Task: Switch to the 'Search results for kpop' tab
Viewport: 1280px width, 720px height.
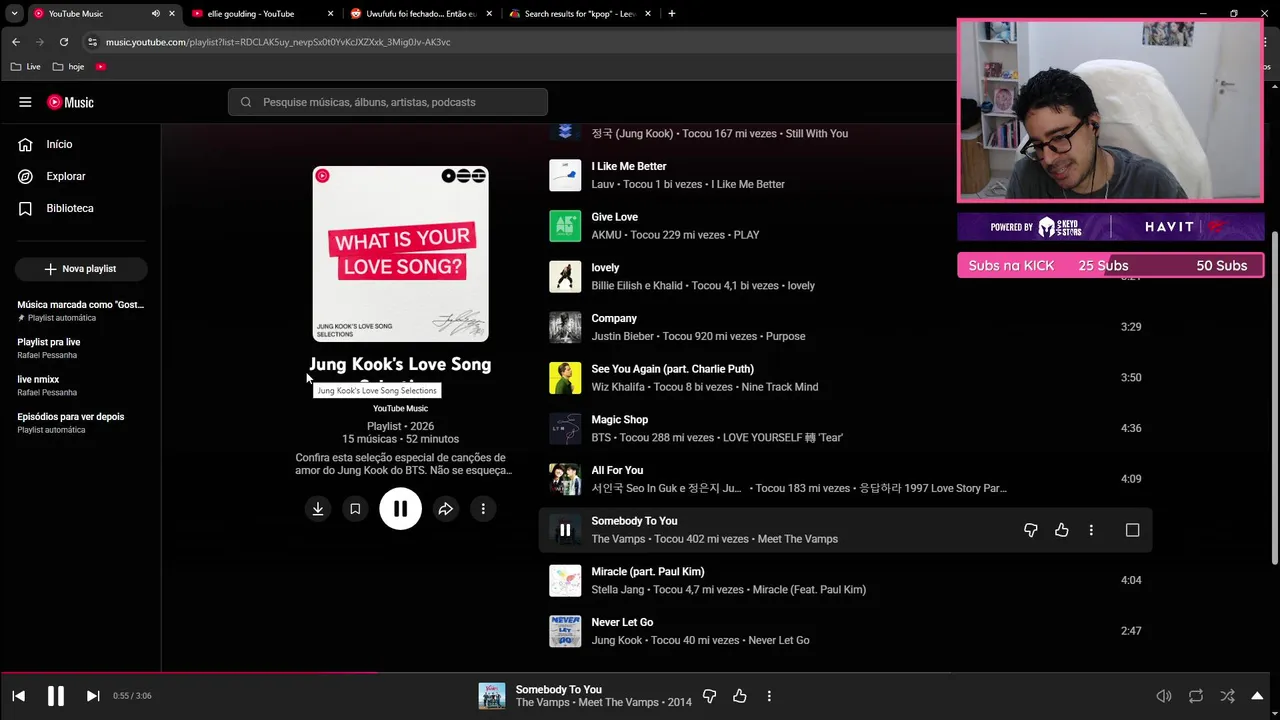Action: [x=580, y=14]
